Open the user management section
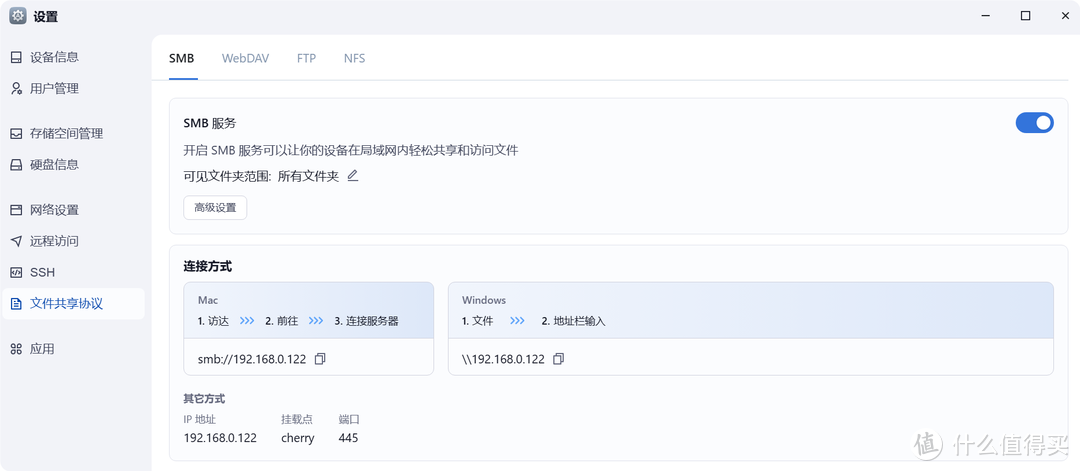Image resolution: width=1080 pixels, height=471 pixels. (x=54, y=89)
